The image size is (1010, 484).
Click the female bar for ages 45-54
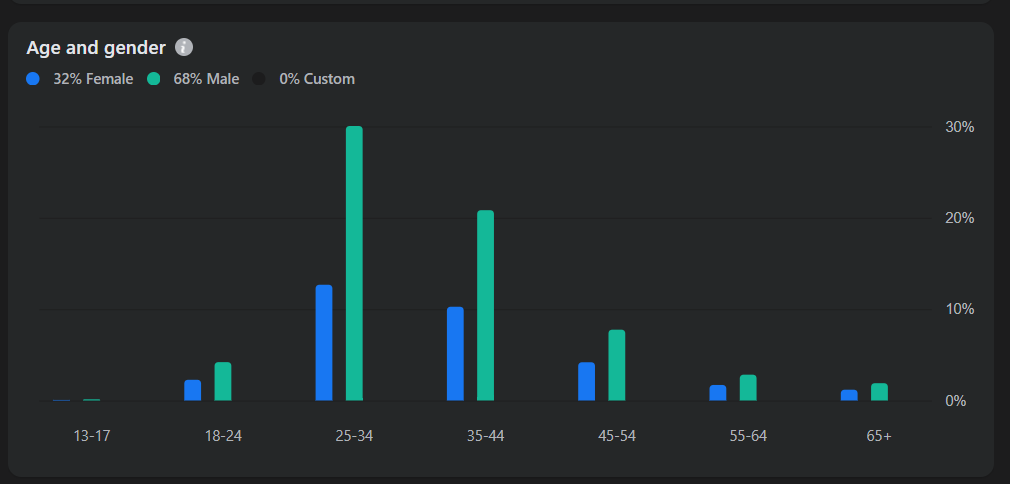tap(587, 382)
